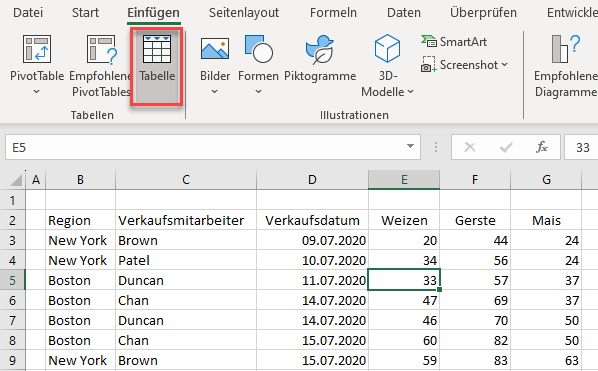Click the Weizen header cell
This screenshot has width=598, height=371.
point(404,220)
